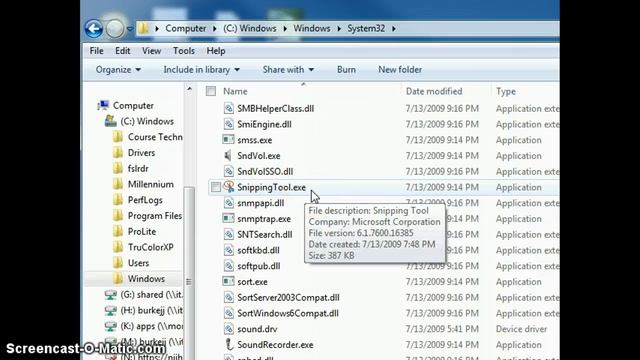This screenshot has height=360, width=640.
Task: Select the Millennium folder in the tree
Action: click(x=151, y=184)
